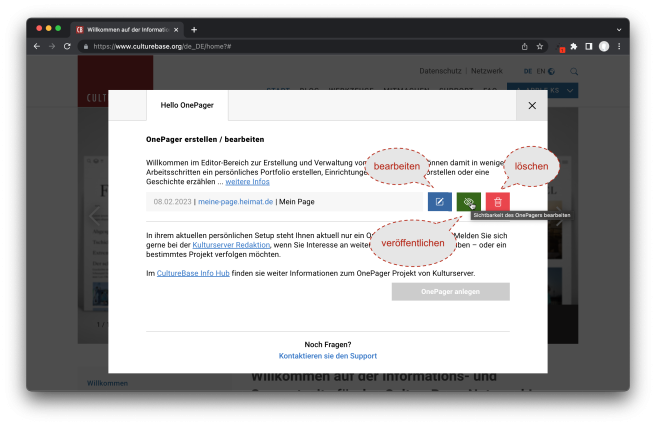Close the Hello OnePager dialog
This screenshot has height=426, width=656.
coord(532,105)
